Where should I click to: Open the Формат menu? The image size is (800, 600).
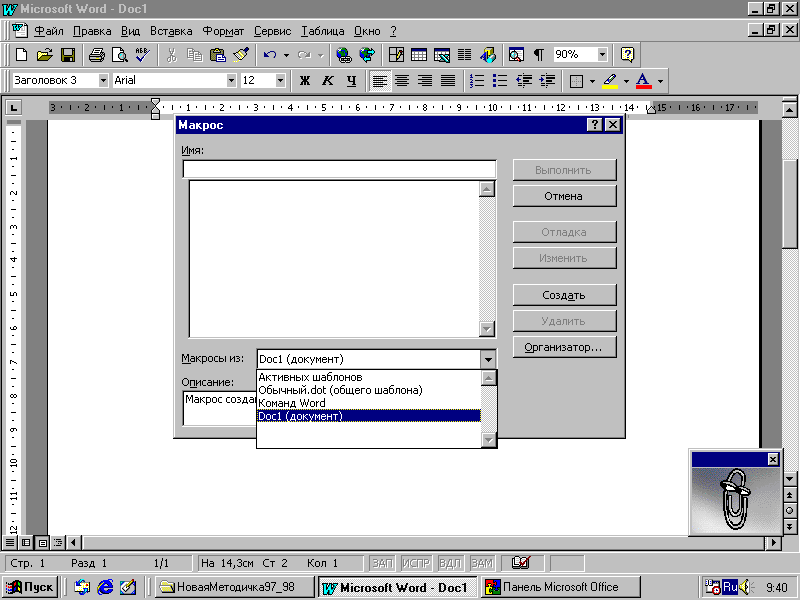223,31
